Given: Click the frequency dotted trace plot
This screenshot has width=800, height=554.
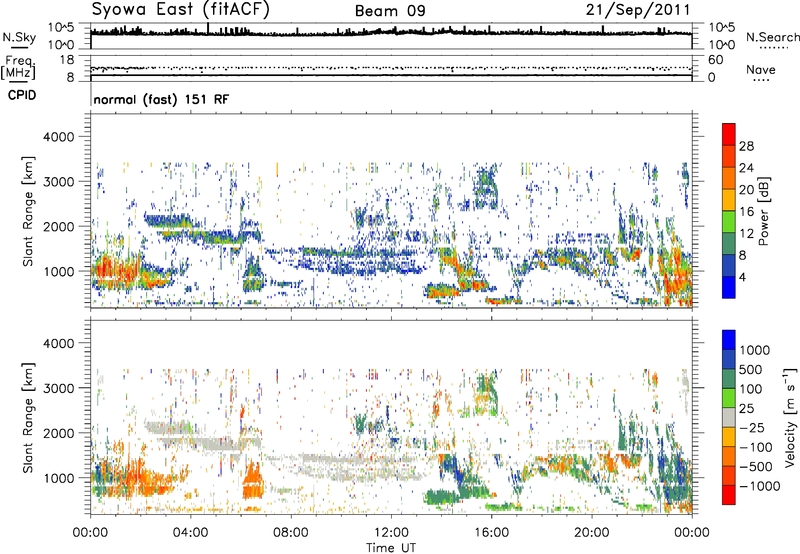Looking at the screenshot, I should (391, 68).
